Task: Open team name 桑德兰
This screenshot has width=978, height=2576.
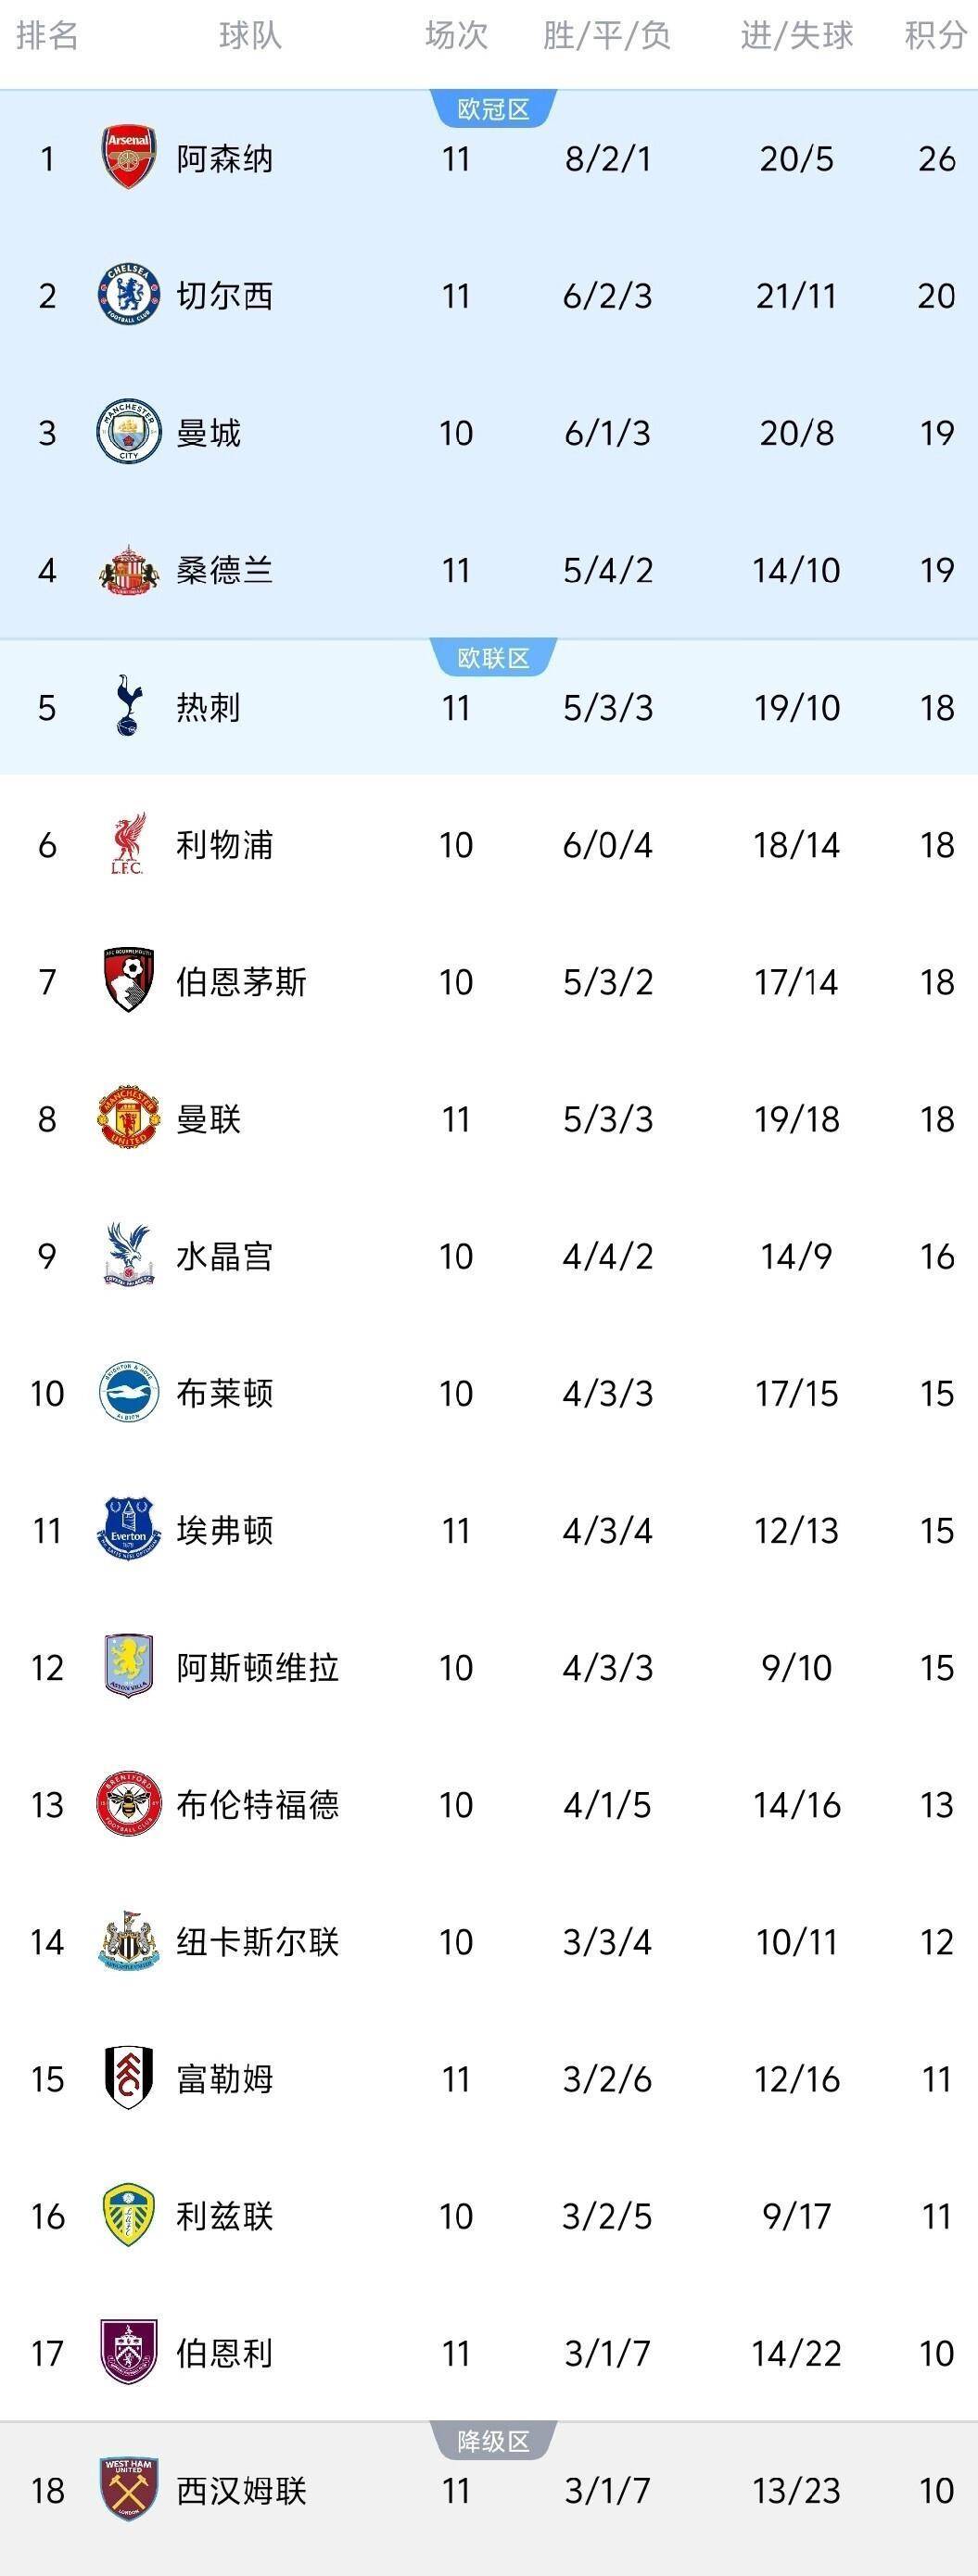Action: [224, 570]
